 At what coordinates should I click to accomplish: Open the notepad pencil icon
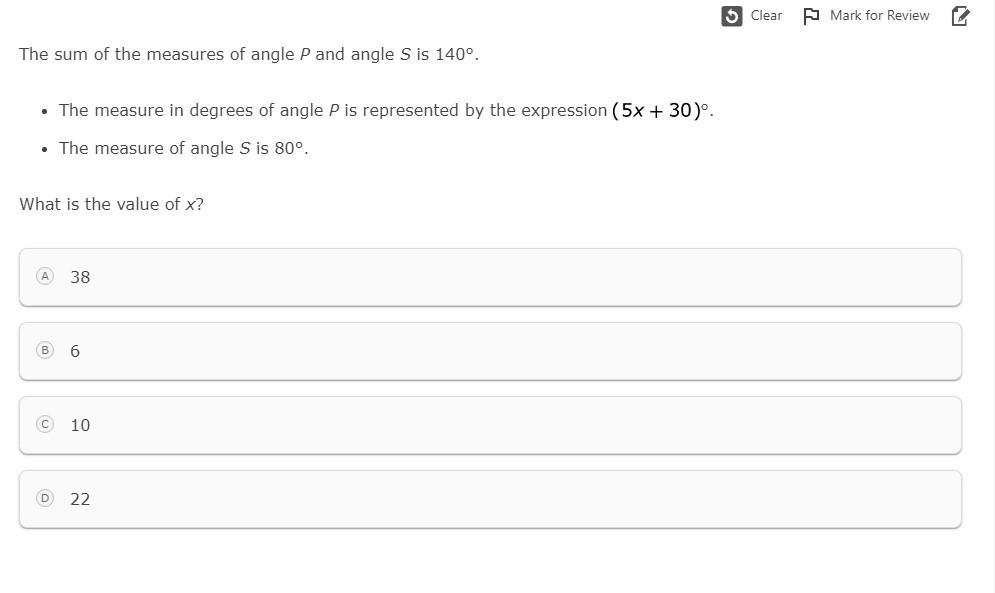click(x=960, y=16)
